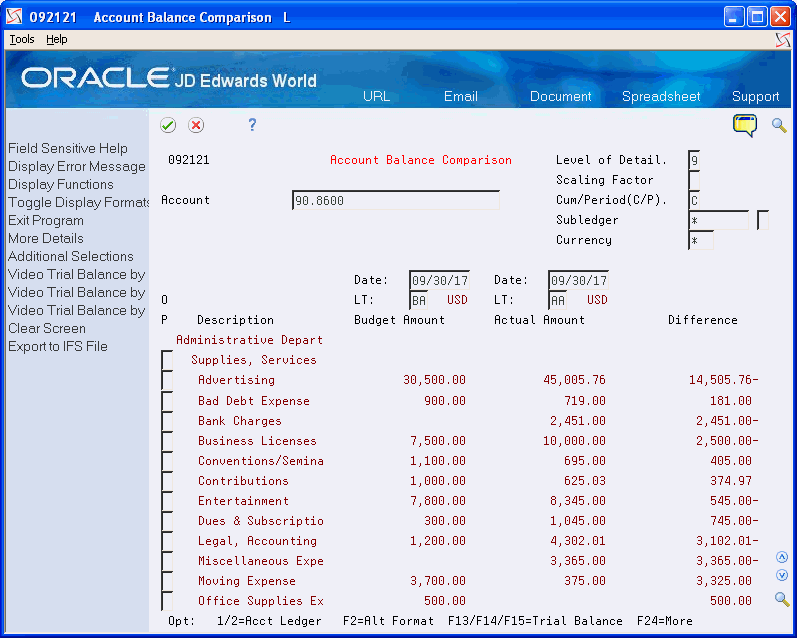This screenshot has width=797, height=638.
Task: Open the Tools menu
Action: tap(22, 39)
